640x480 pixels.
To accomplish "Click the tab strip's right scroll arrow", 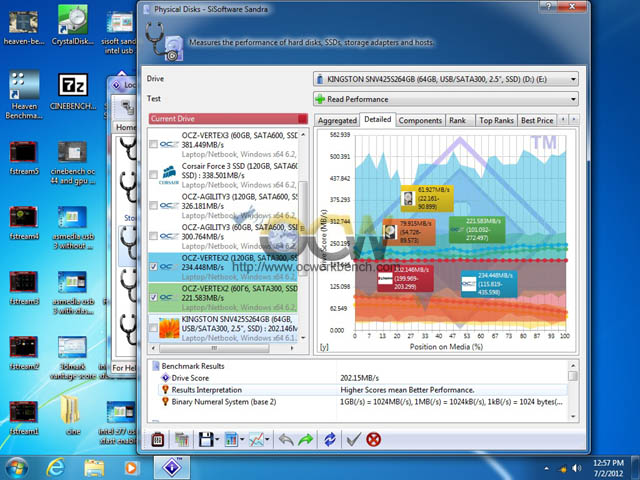I will pyautogui.click(x=574, y=120).
